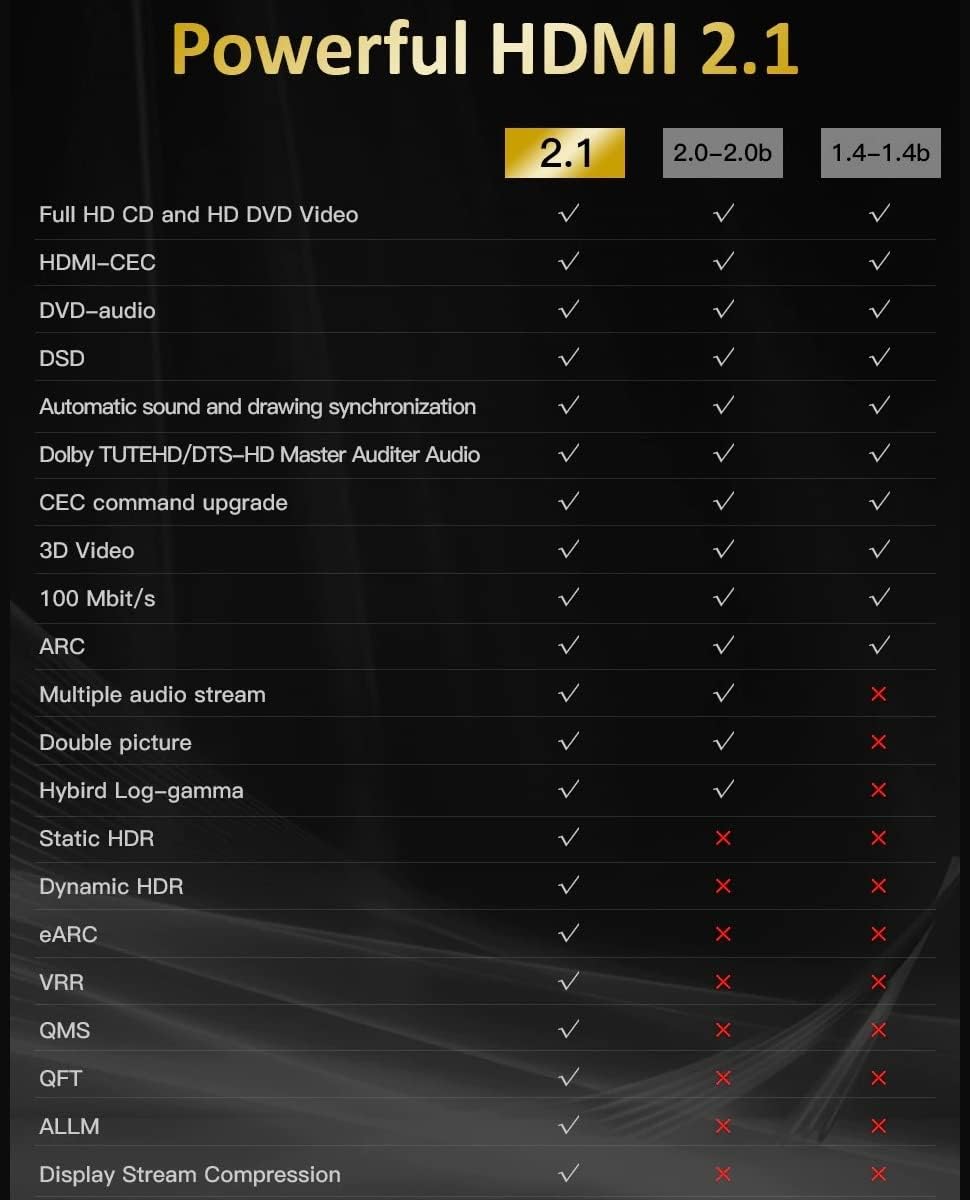Click the QFT feature label
The image size is (970, 1200).
(x=60, y=1078)
